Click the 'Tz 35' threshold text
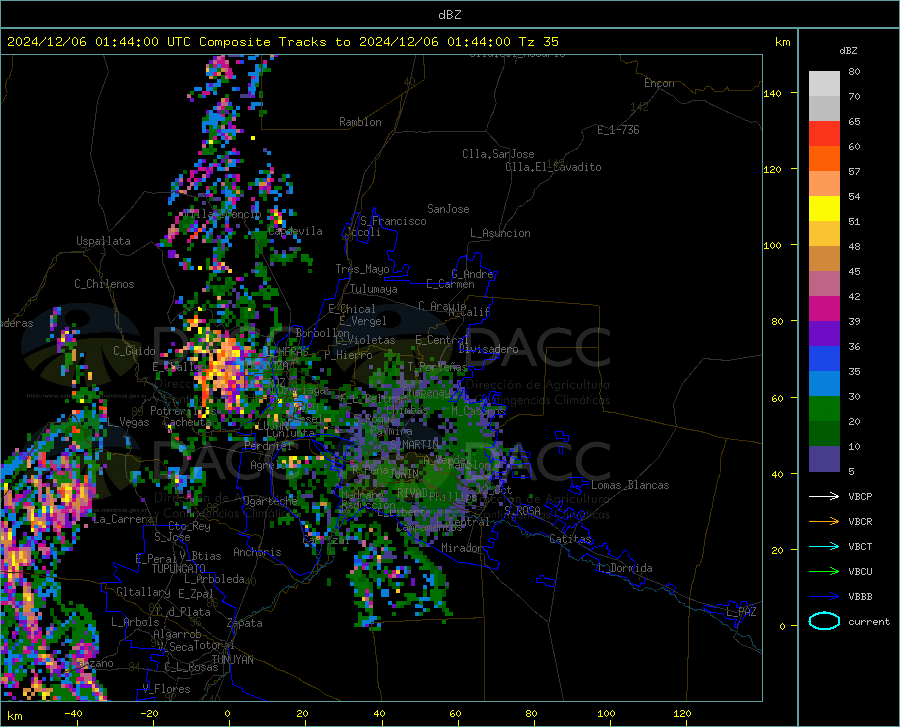 [538, 42]
